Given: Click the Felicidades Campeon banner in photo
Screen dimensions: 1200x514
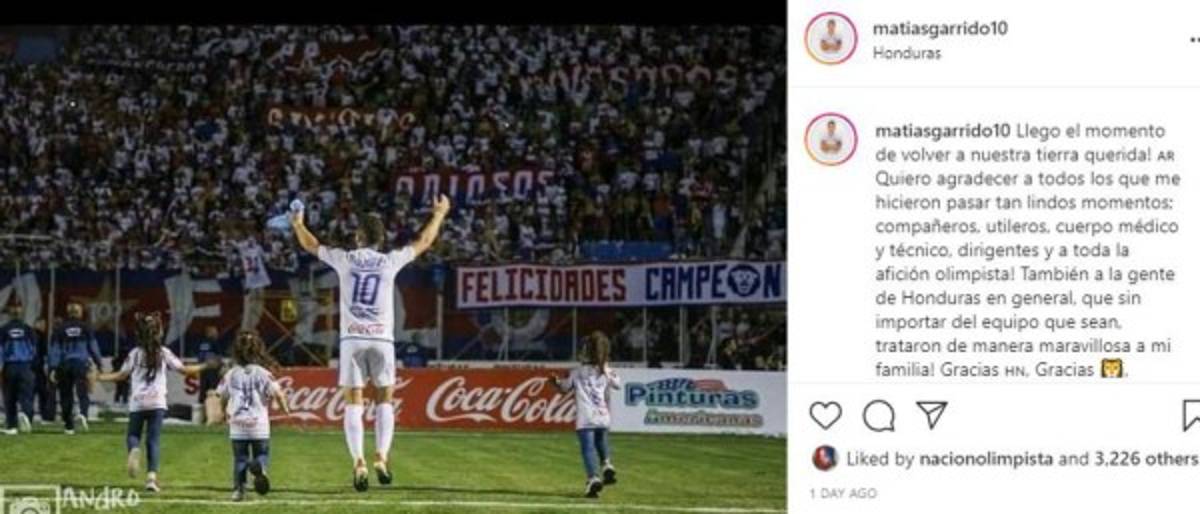Looking at the screenshot, I should pos(620,284).
